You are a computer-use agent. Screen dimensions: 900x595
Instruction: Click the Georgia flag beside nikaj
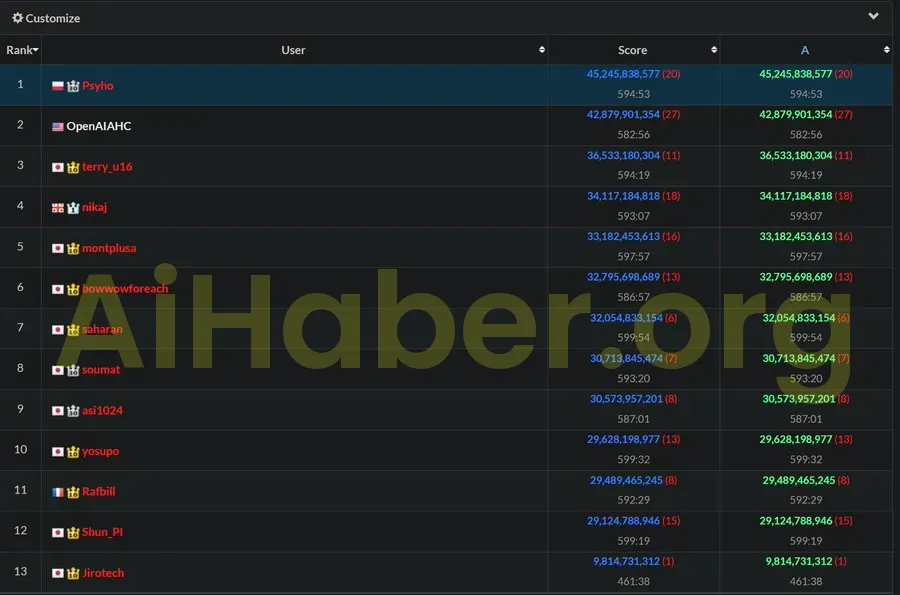click(58, 208)
